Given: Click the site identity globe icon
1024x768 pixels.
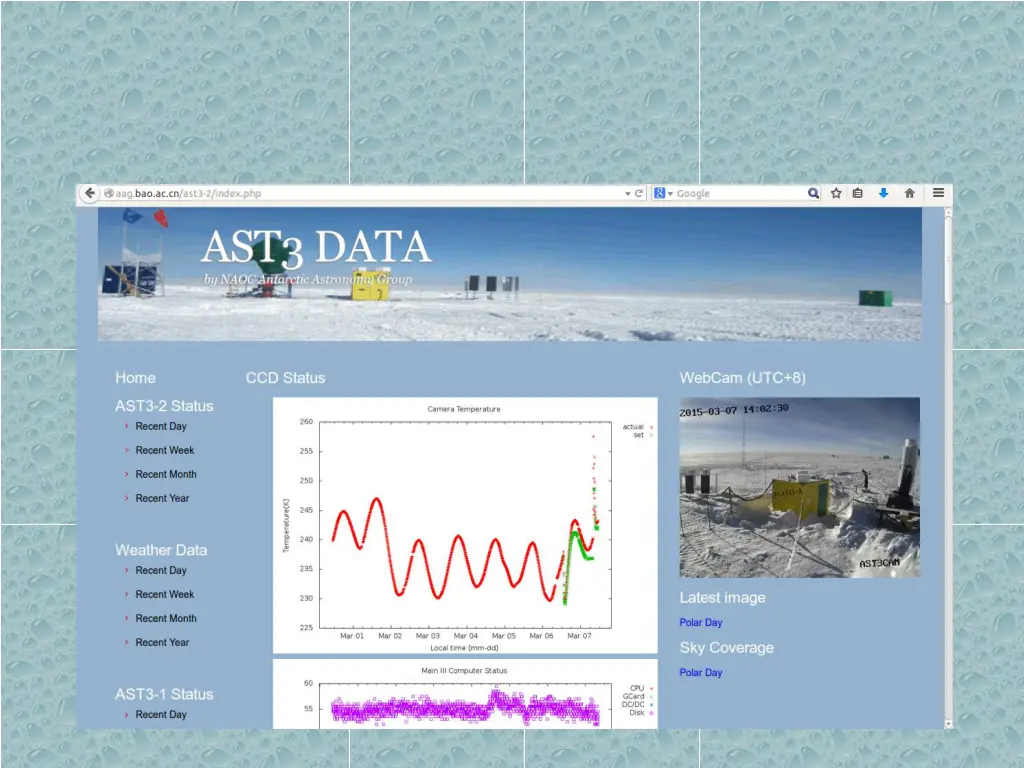Looking at the screenshot, I should (x=109, y=193).
